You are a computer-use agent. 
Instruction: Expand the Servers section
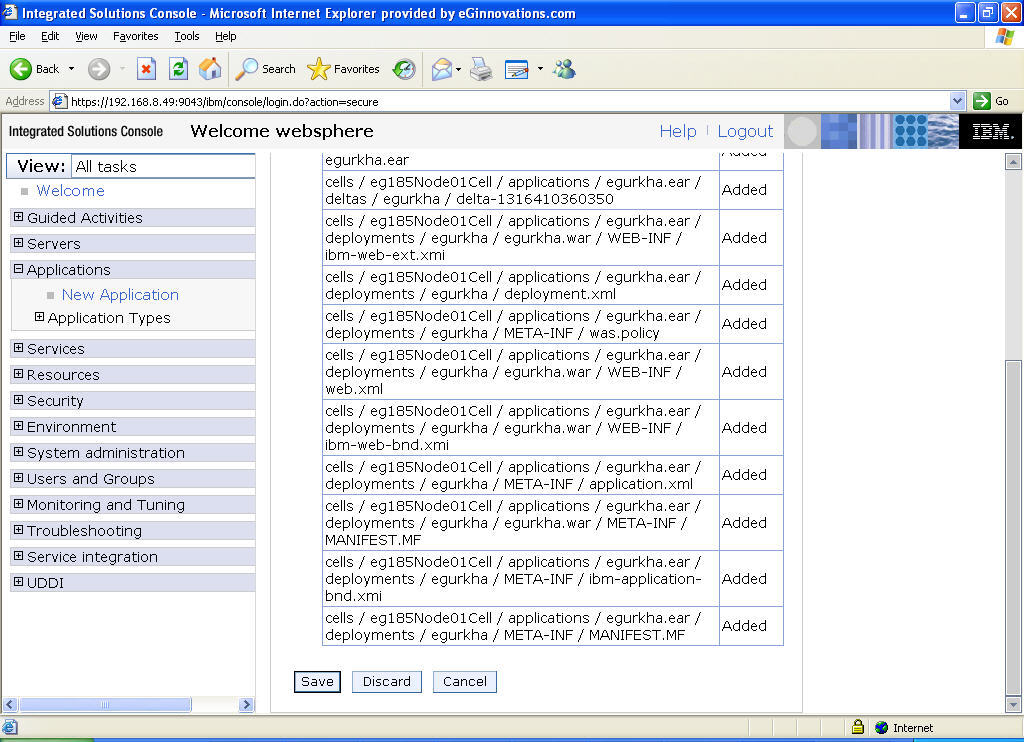(18, 243)
